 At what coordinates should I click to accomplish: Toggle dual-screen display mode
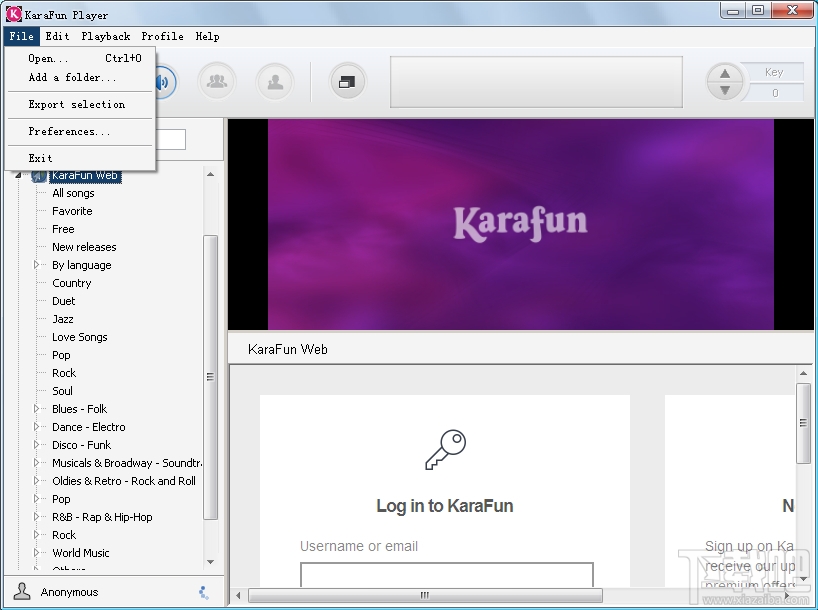click(347, 82)
